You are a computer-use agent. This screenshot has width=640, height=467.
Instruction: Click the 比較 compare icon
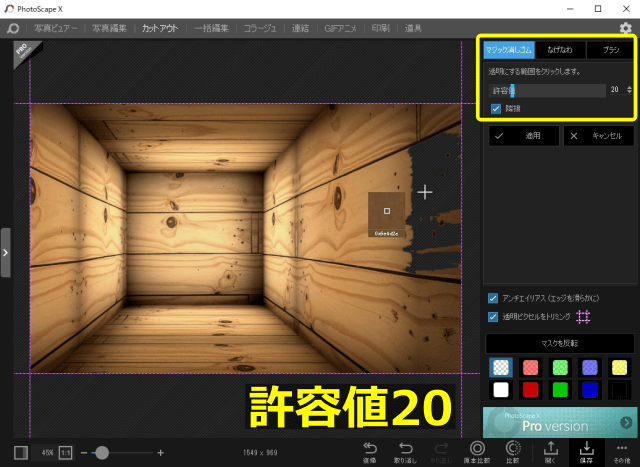(513, 452)
